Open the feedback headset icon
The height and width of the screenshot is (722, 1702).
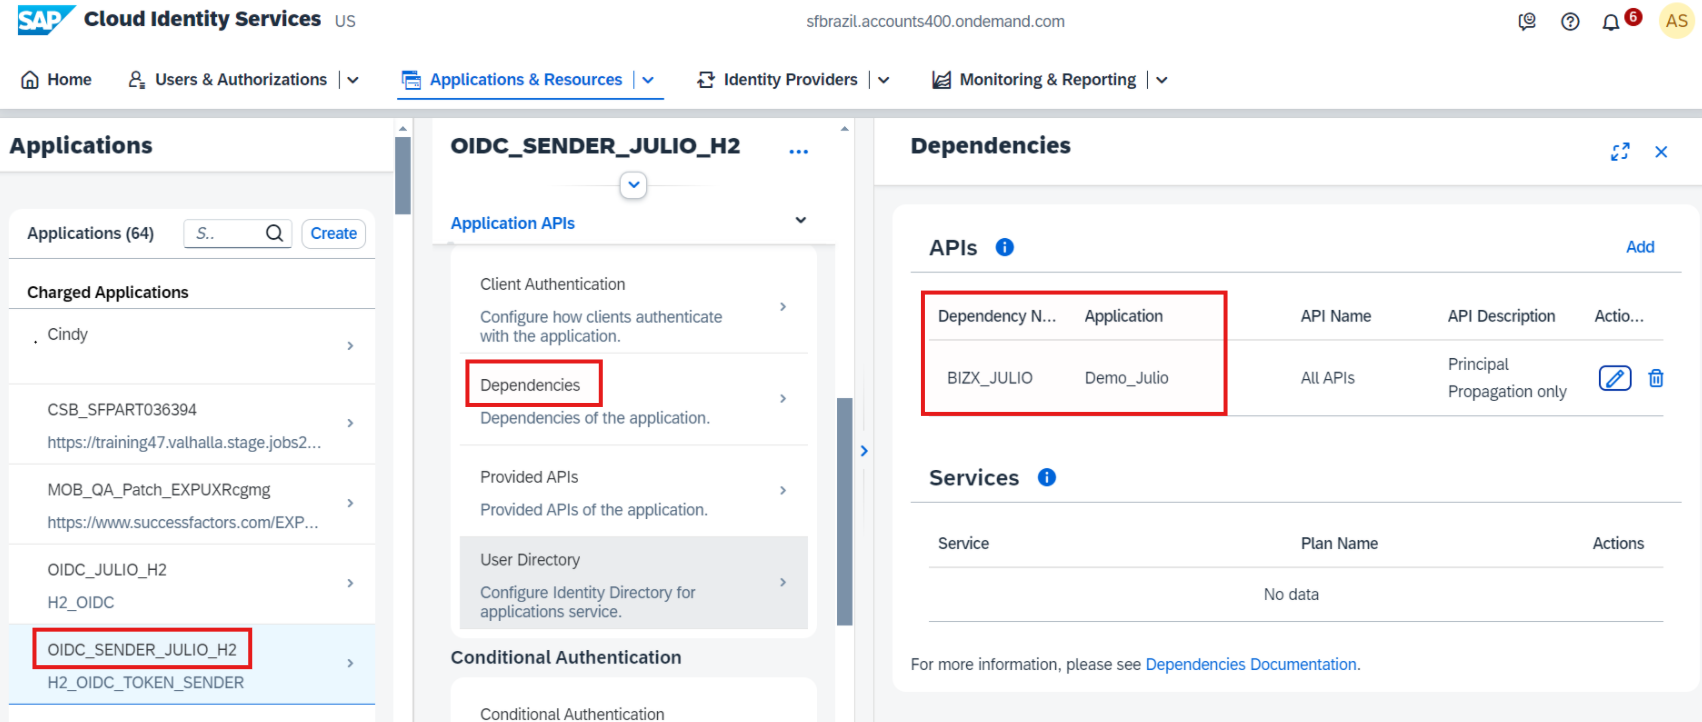click(1527, 21)
